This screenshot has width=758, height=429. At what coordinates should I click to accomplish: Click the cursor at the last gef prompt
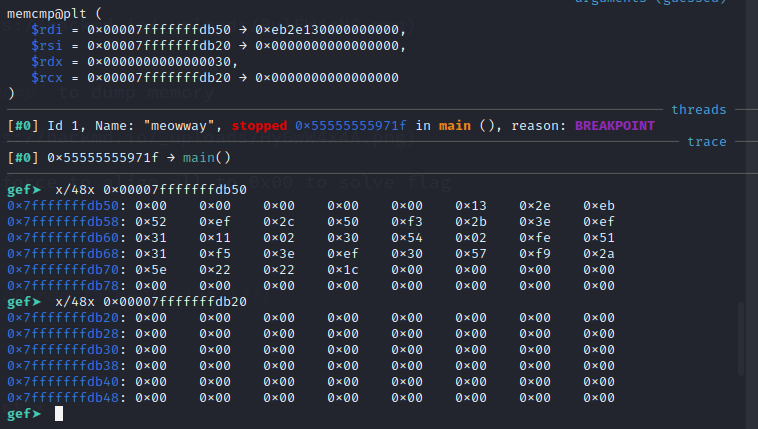tap(59, 413)
